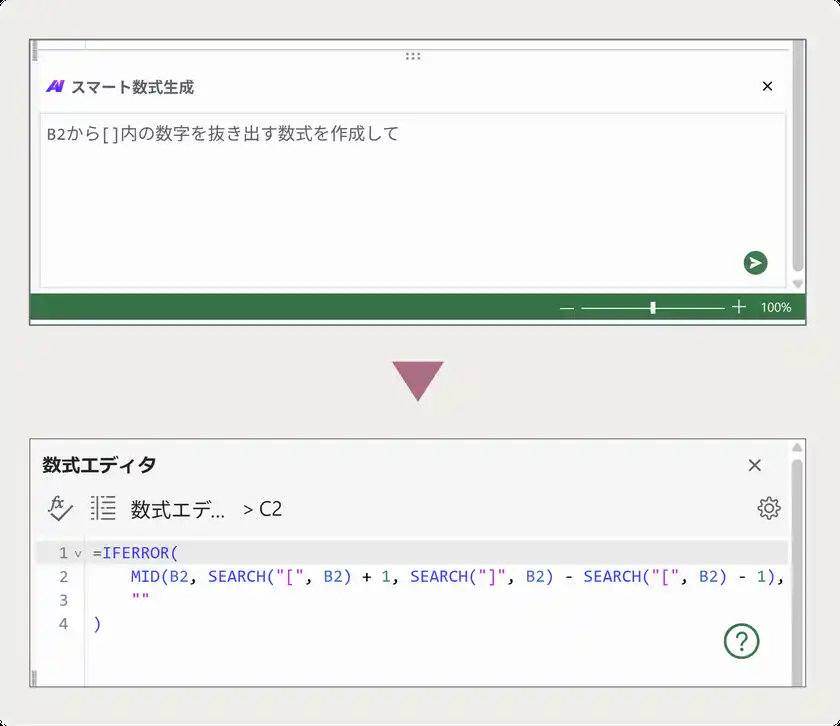Viewport: 840px width, 726px height.
Task: Click the zoom out minus icon
Action: [x=567, y=308]
